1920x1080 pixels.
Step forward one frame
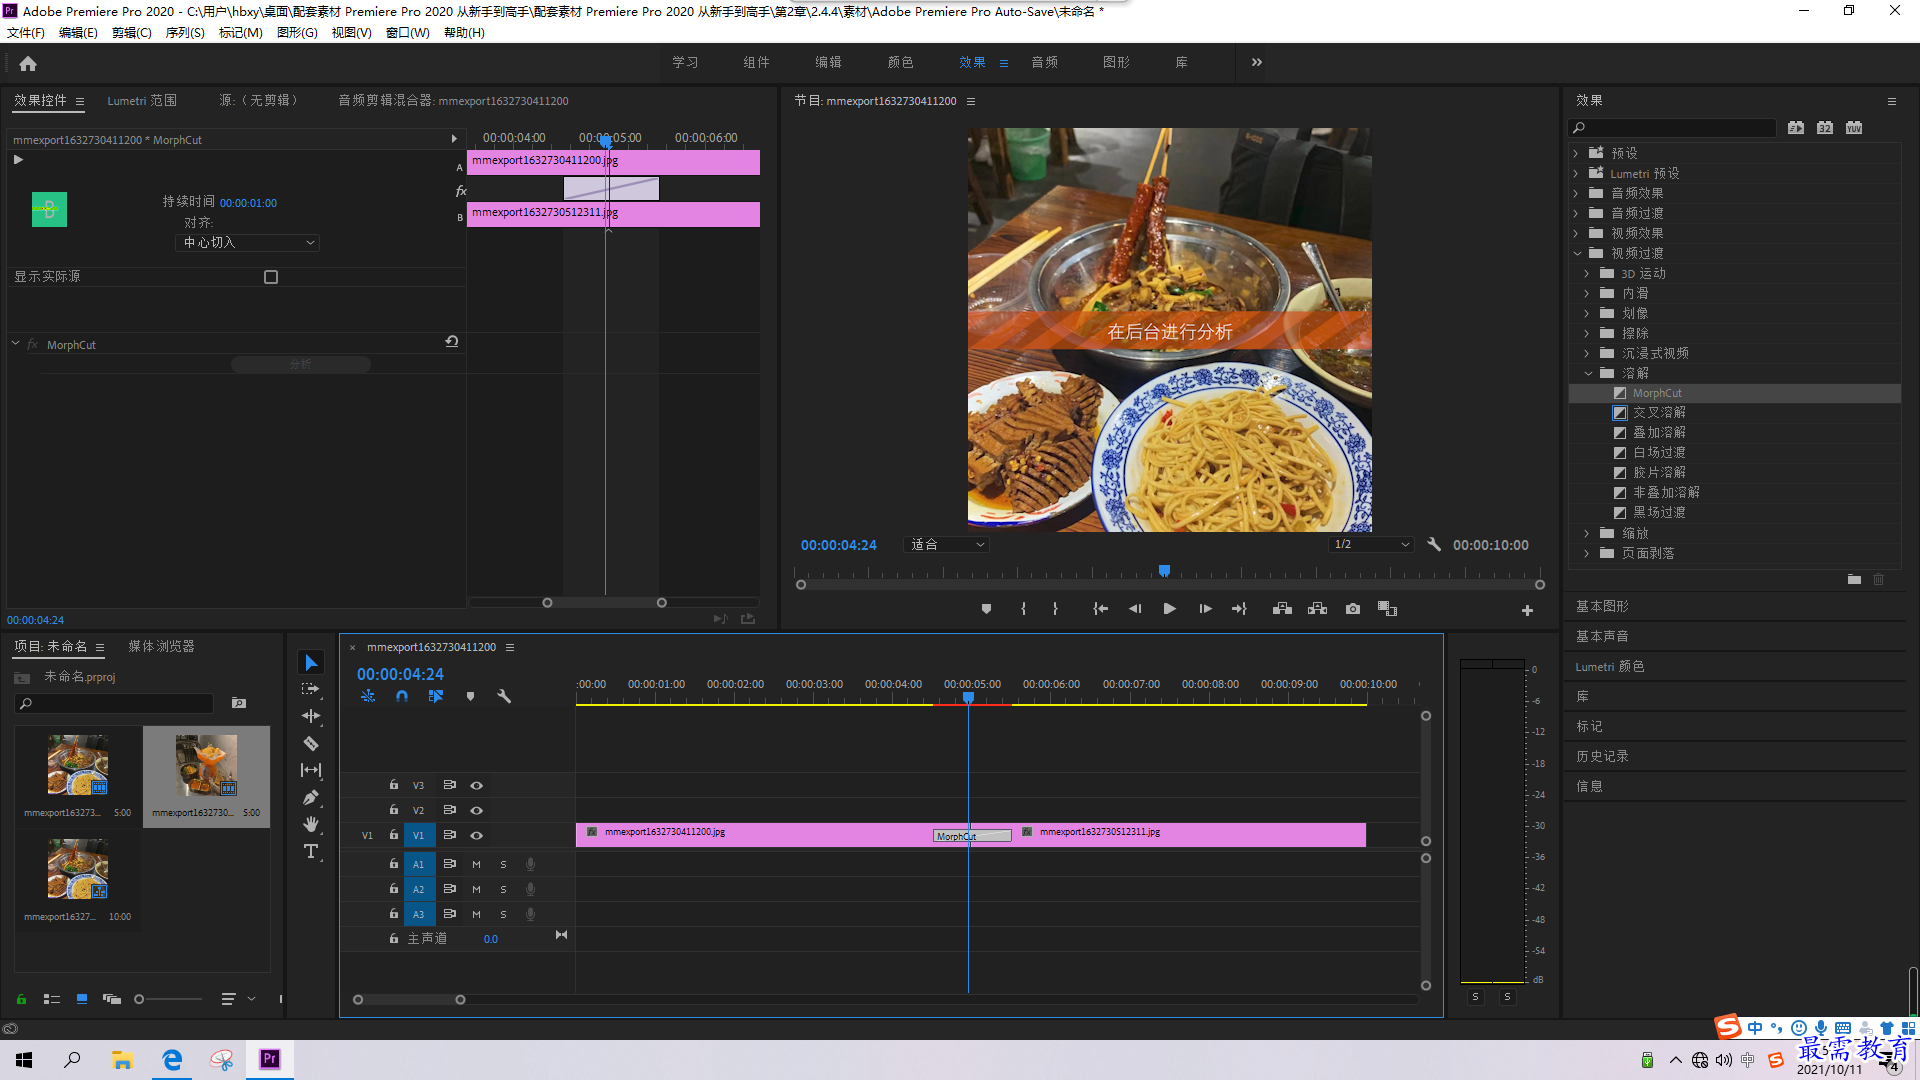[x=1205, y=609]
